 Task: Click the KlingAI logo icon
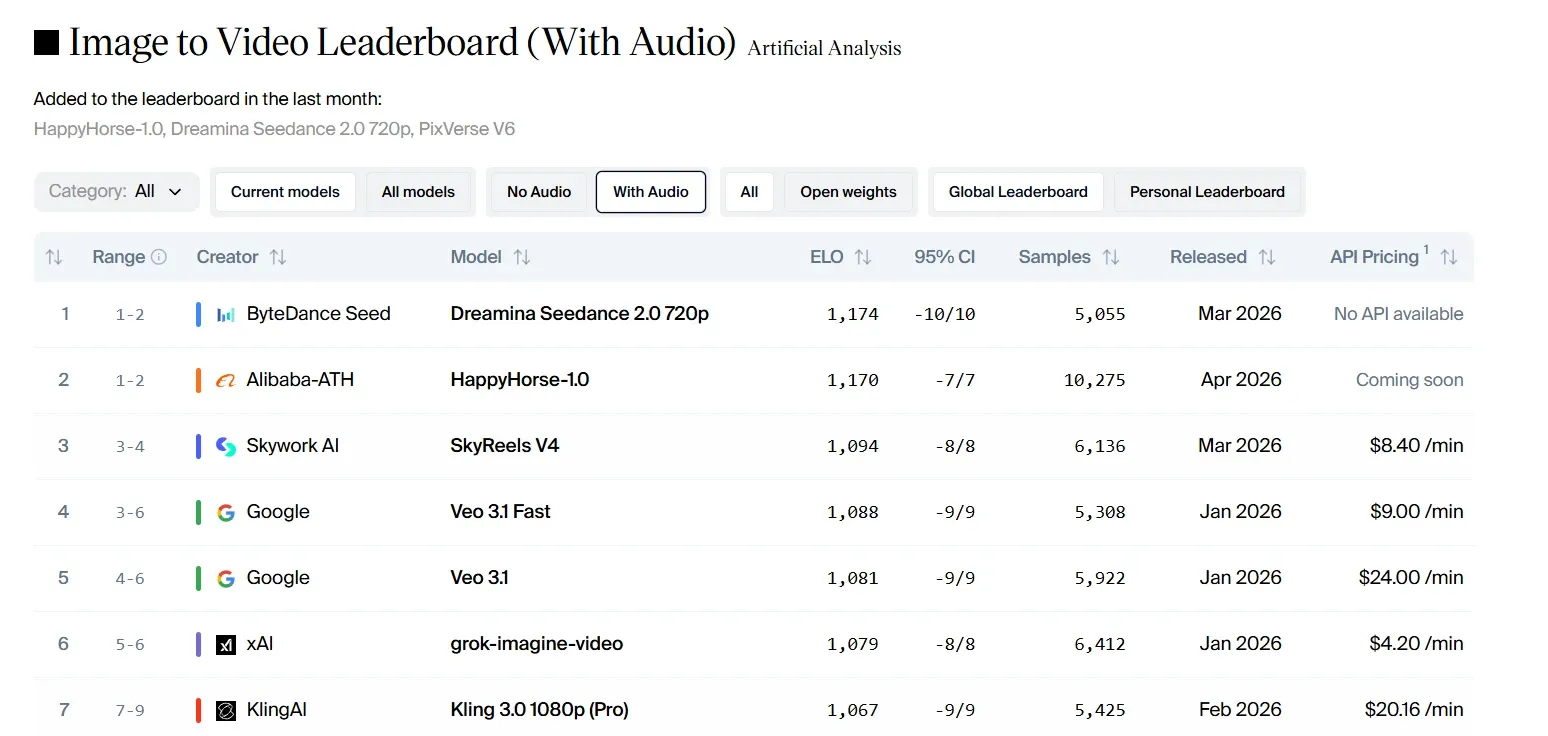pyautogui.click(x=226, y=710)
